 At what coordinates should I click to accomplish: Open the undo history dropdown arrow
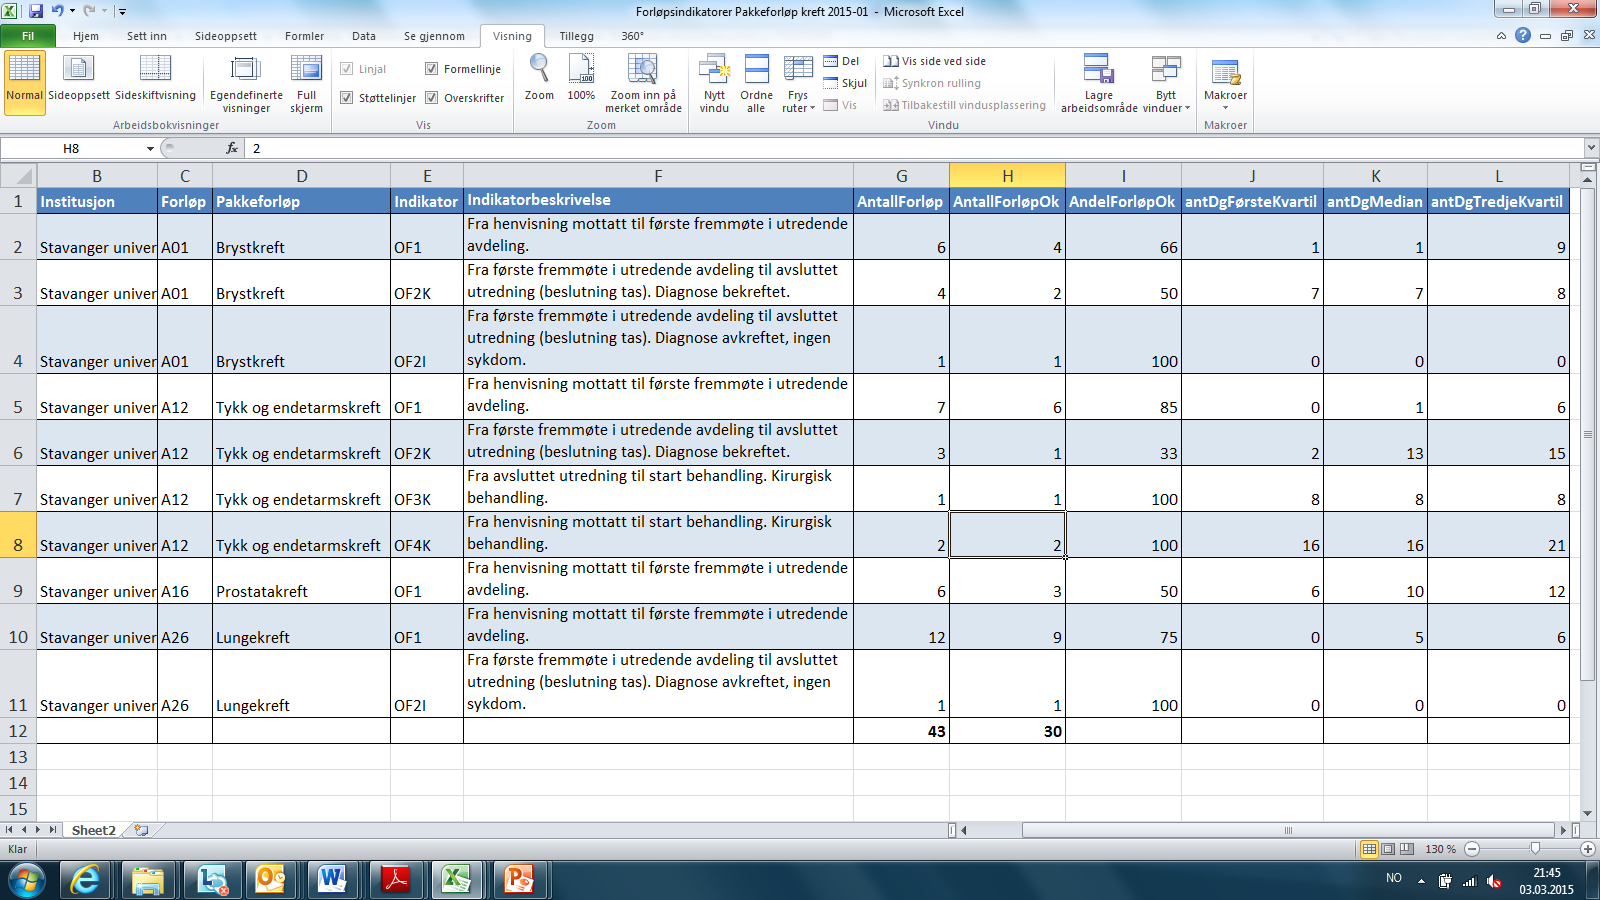coord(72,11)
